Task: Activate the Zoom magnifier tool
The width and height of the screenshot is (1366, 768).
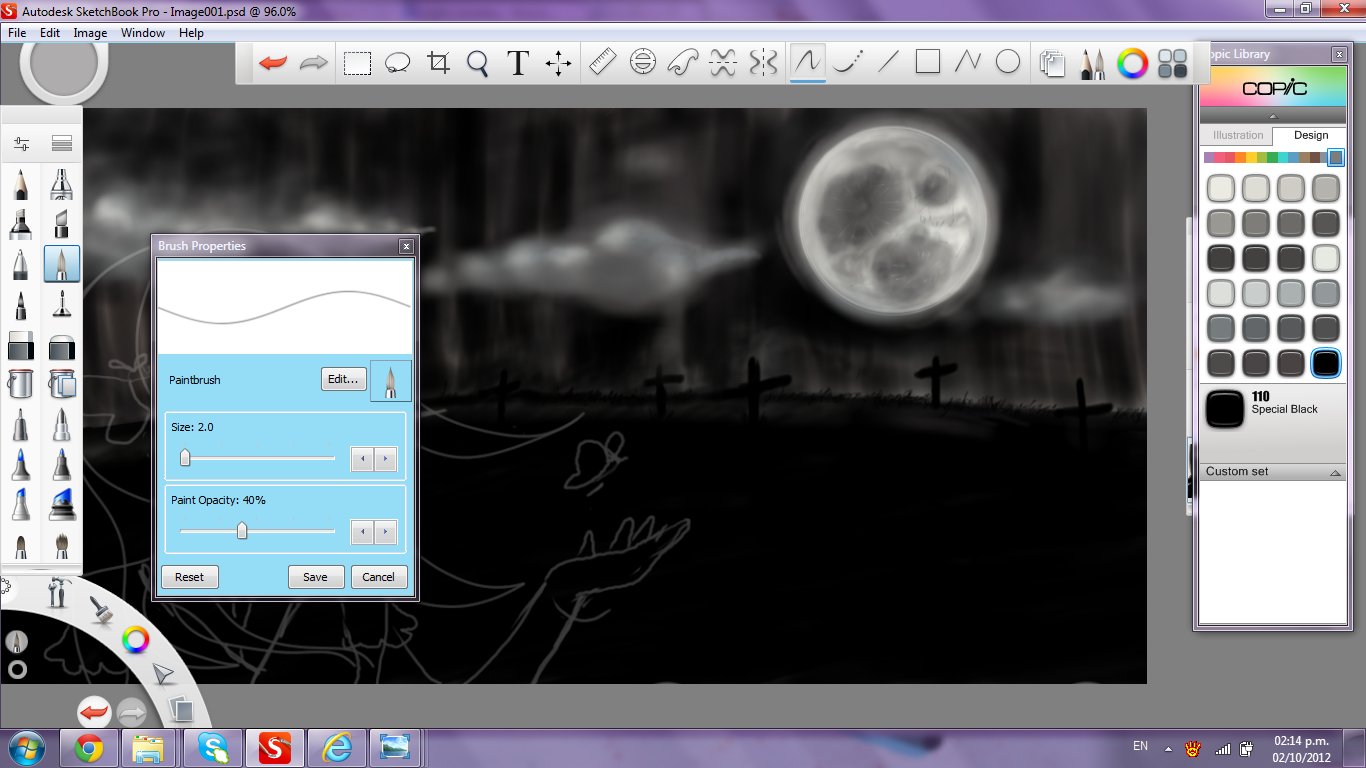Action: (x=478, y=63)
